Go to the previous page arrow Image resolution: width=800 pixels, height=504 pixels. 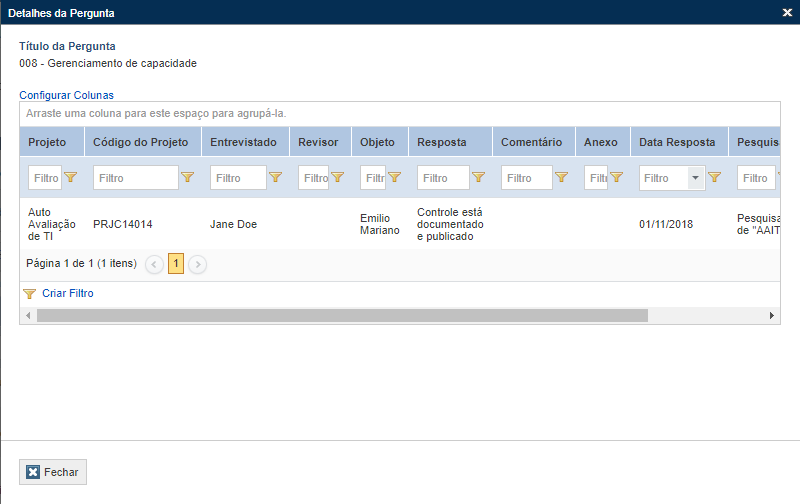click(154, 264)
